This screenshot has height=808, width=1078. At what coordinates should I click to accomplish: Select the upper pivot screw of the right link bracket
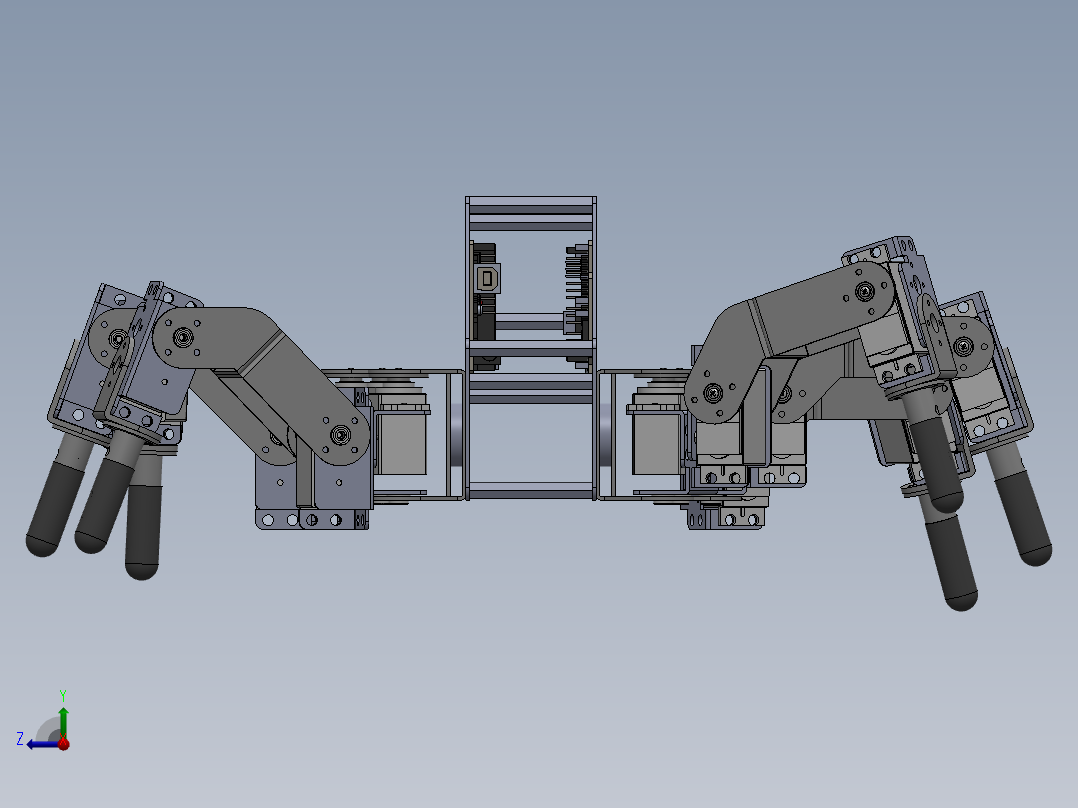(x=864, y=292)
